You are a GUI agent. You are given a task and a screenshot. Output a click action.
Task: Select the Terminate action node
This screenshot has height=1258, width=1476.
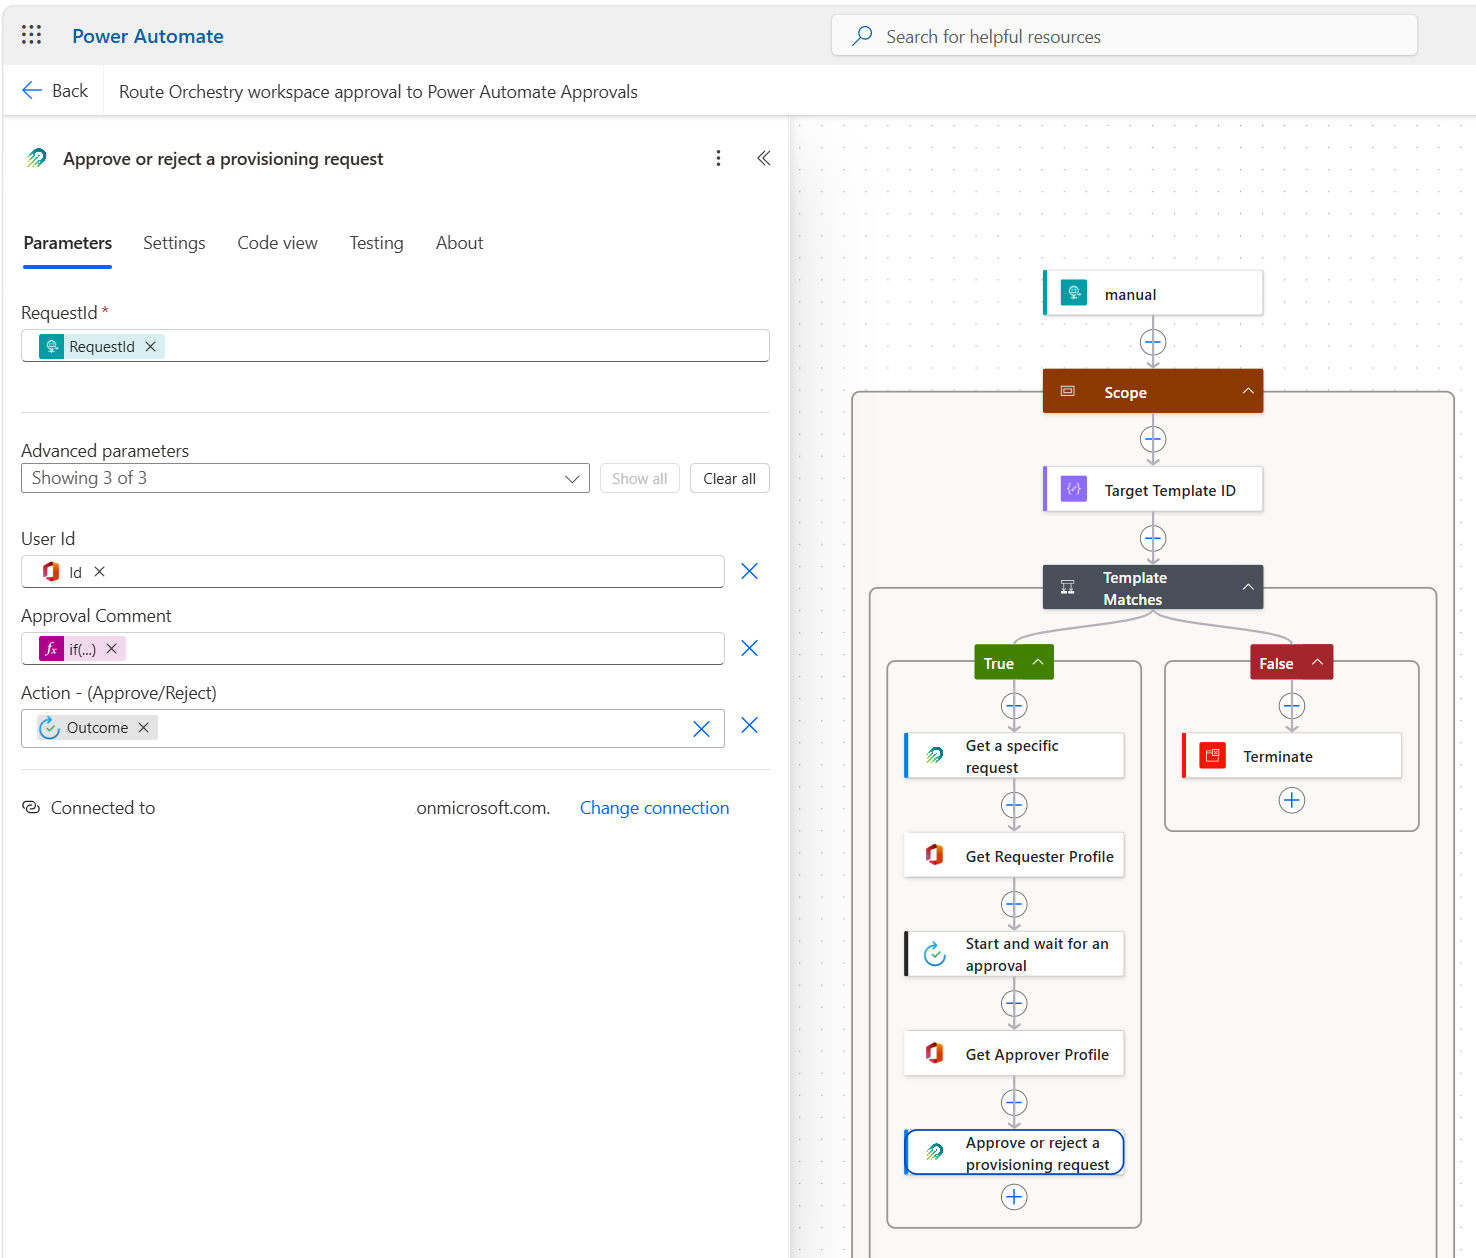click(x=1292, y=756)
